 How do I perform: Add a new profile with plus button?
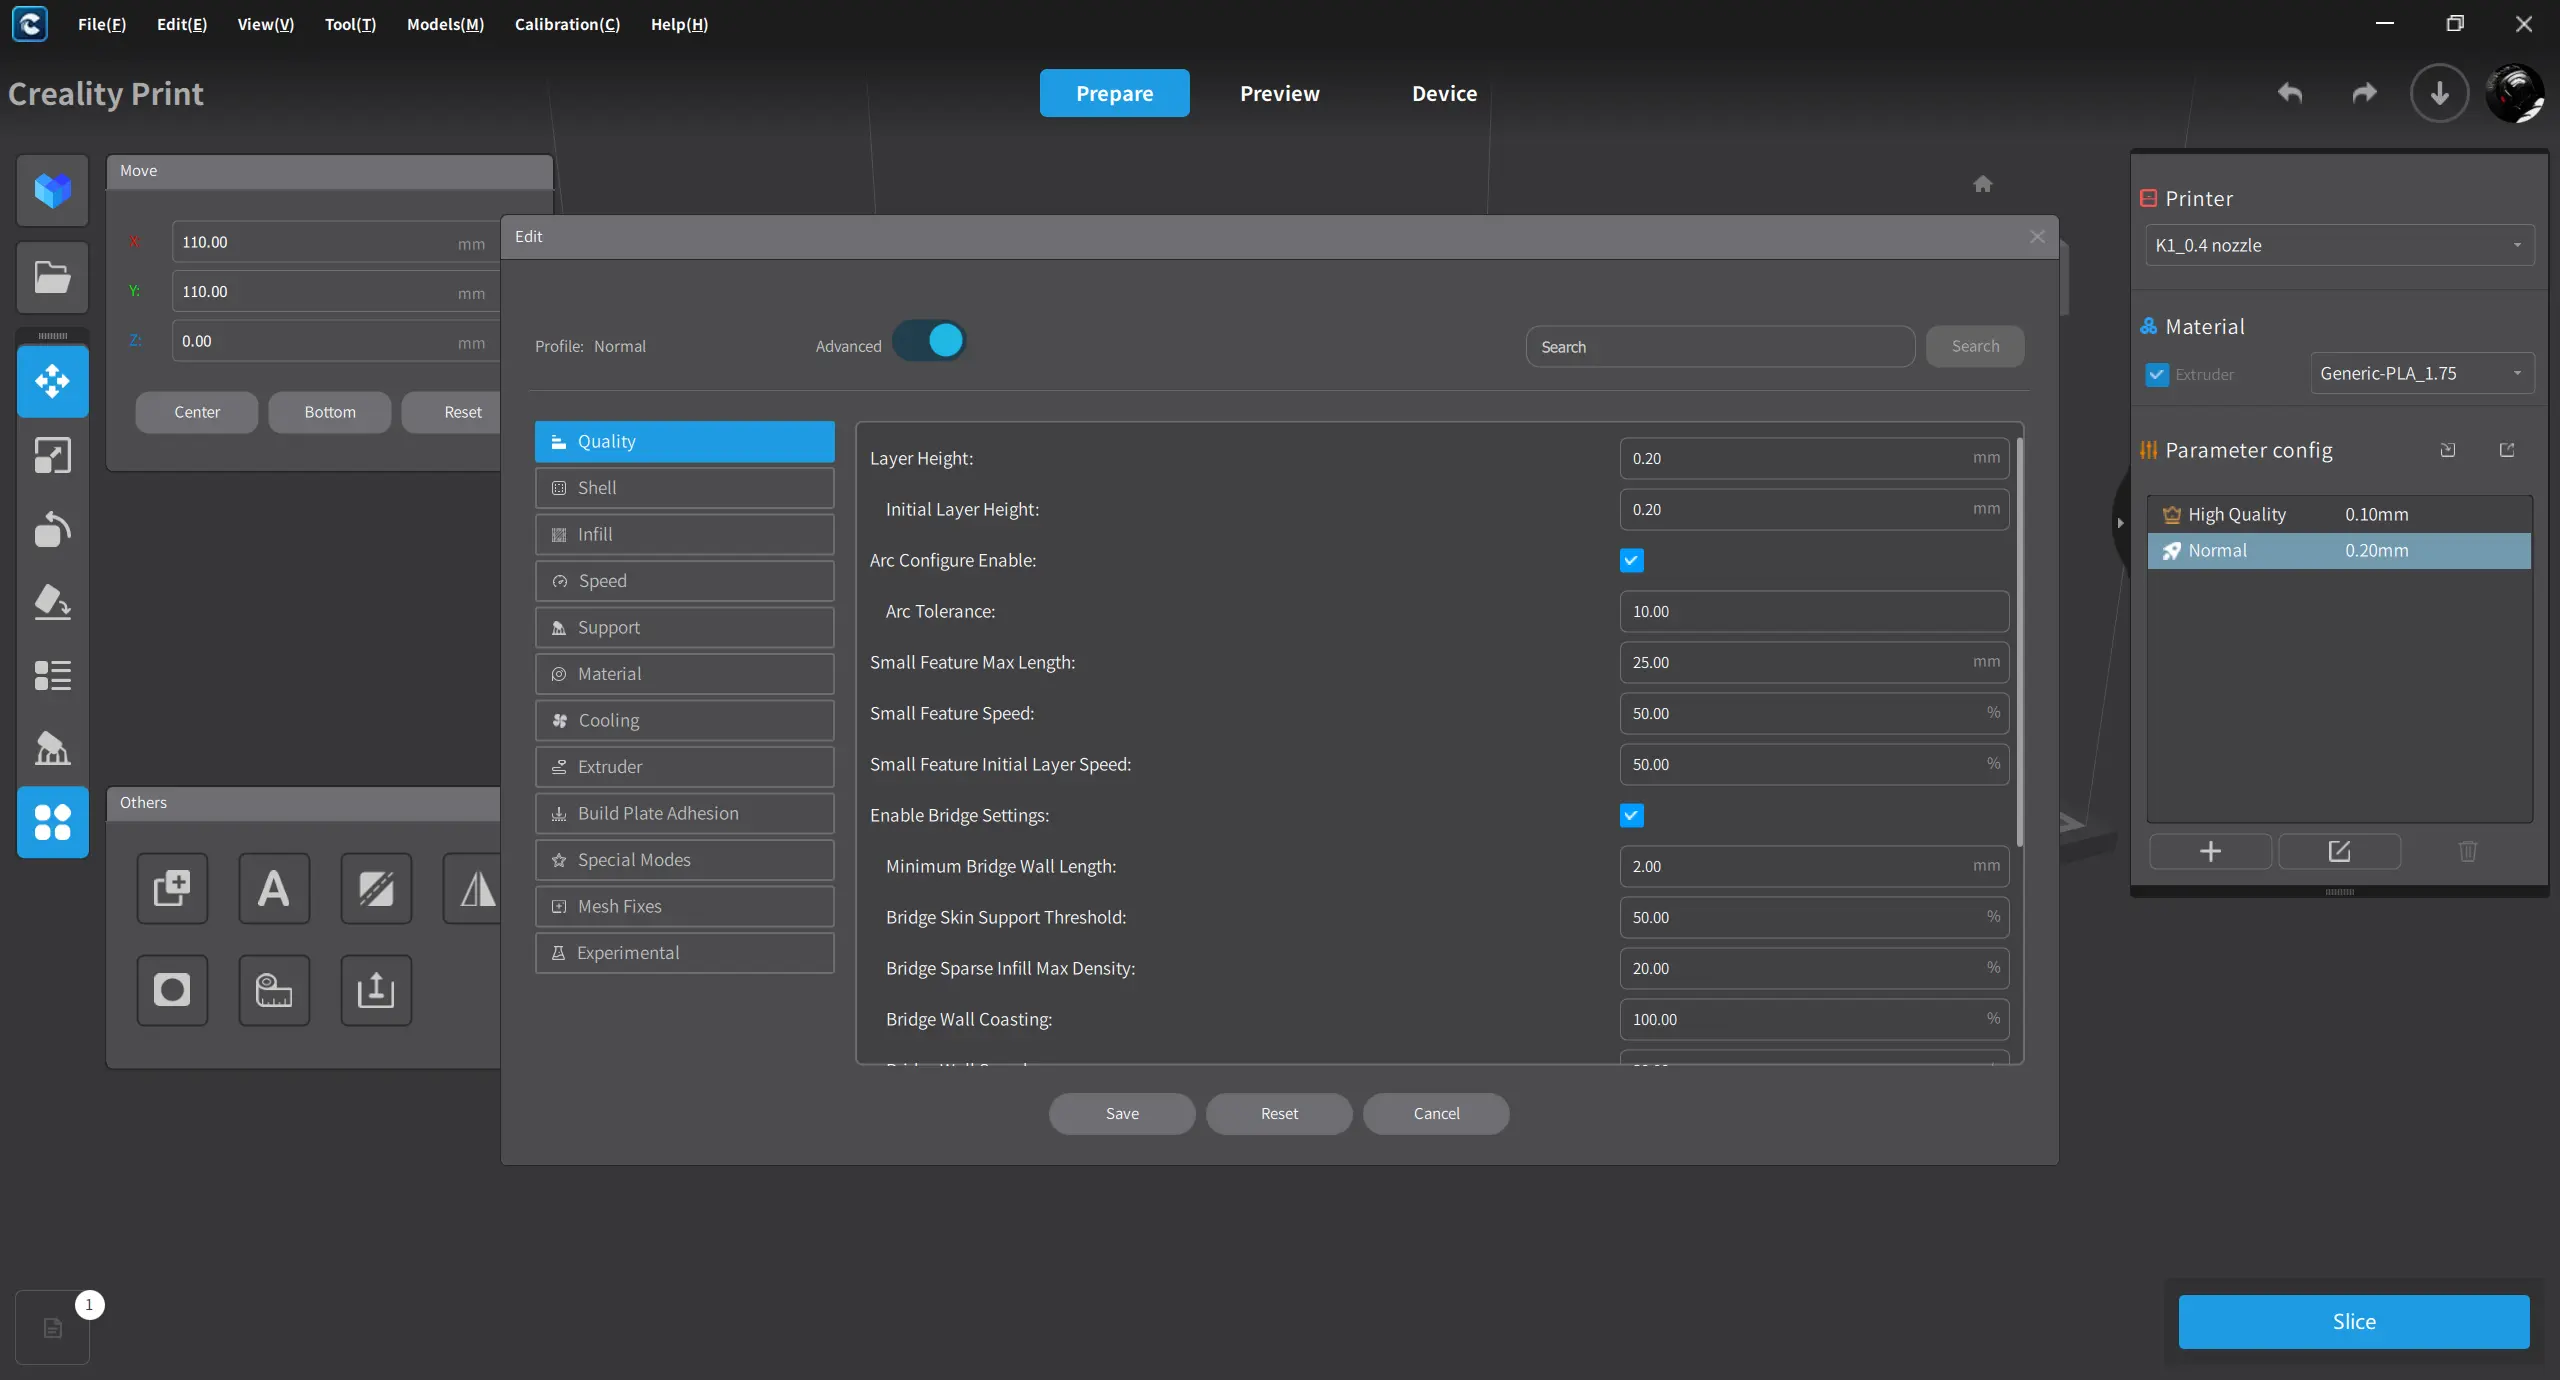(2210, 851)
